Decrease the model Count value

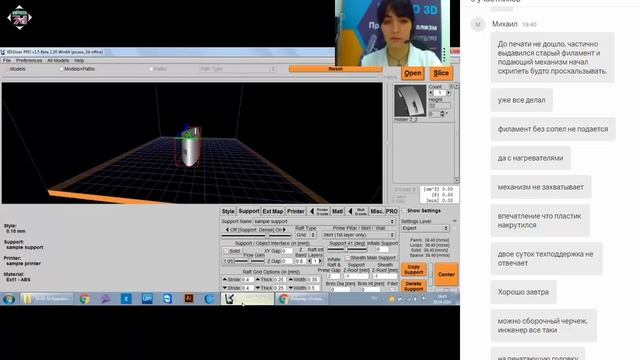[x=431, y=93]
